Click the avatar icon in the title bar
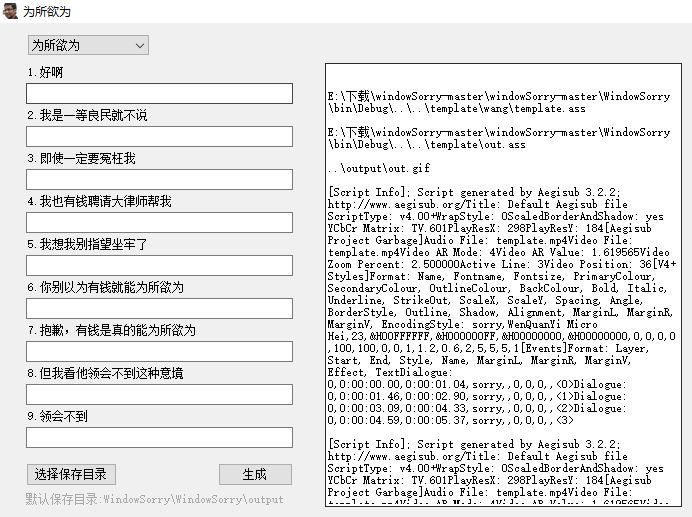The image size is (692, 517). [10, 11]
